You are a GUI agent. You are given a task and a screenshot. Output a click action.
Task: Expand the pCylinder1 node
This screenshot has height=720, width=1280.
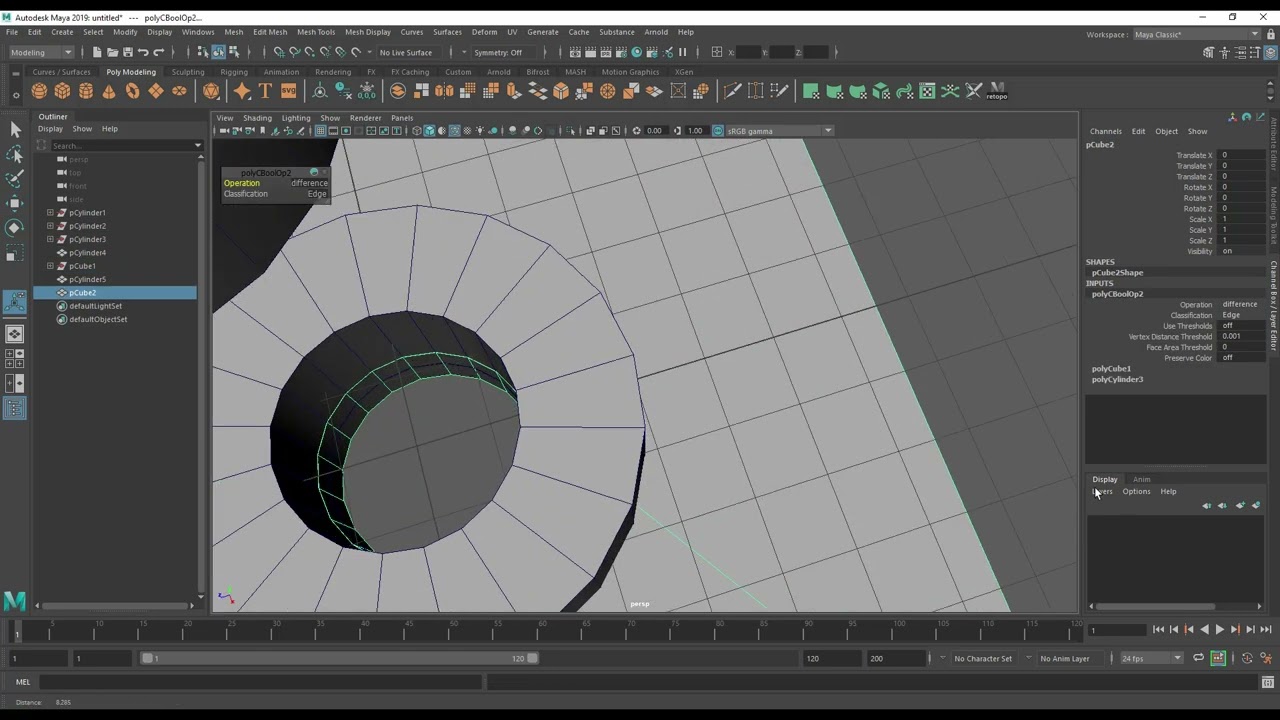pos(50,213)
